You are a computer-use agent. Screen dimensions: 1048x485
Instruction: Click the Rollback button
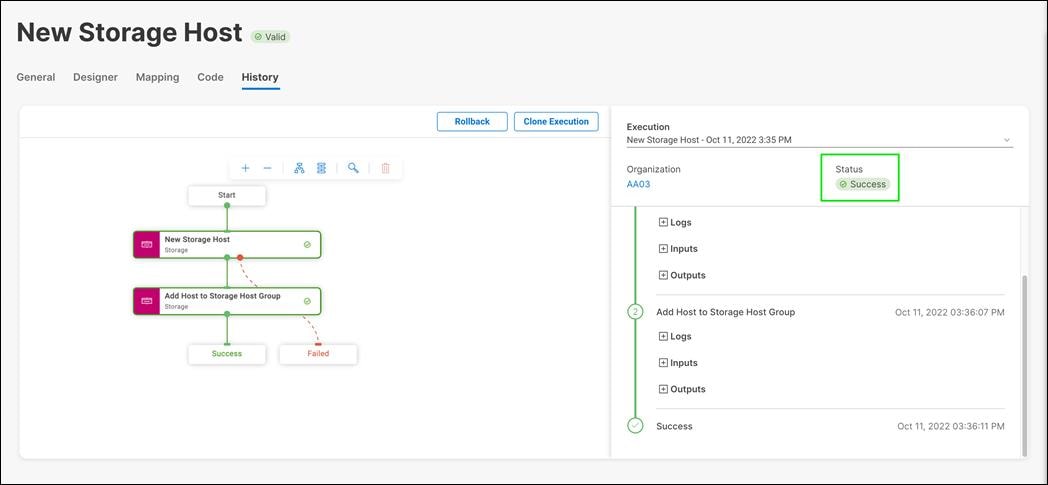pyautogui.click(x=472, y=122)
